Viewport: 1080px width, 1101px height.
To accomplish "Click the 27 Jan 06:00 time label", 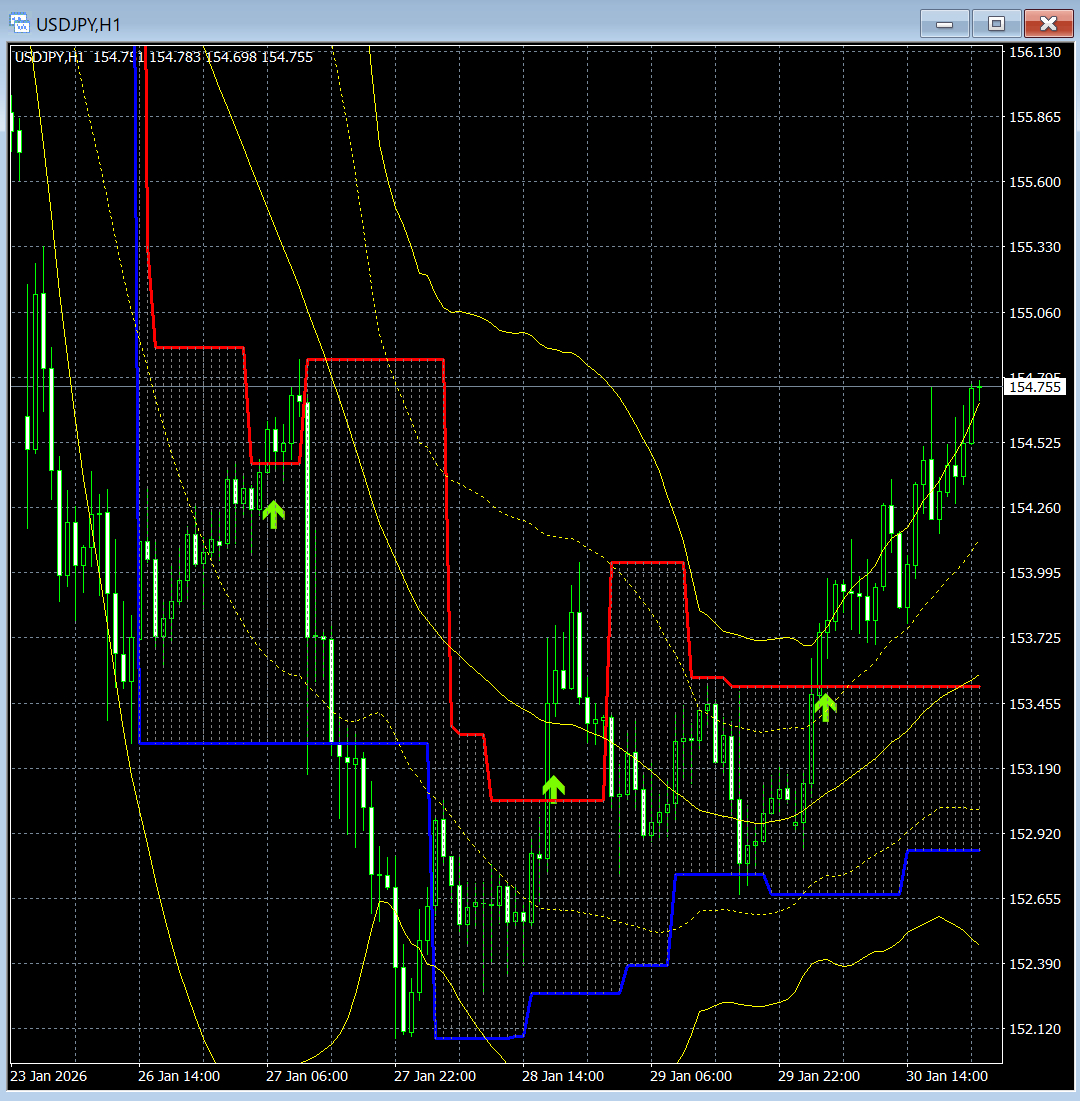I will click(307, 1076).
